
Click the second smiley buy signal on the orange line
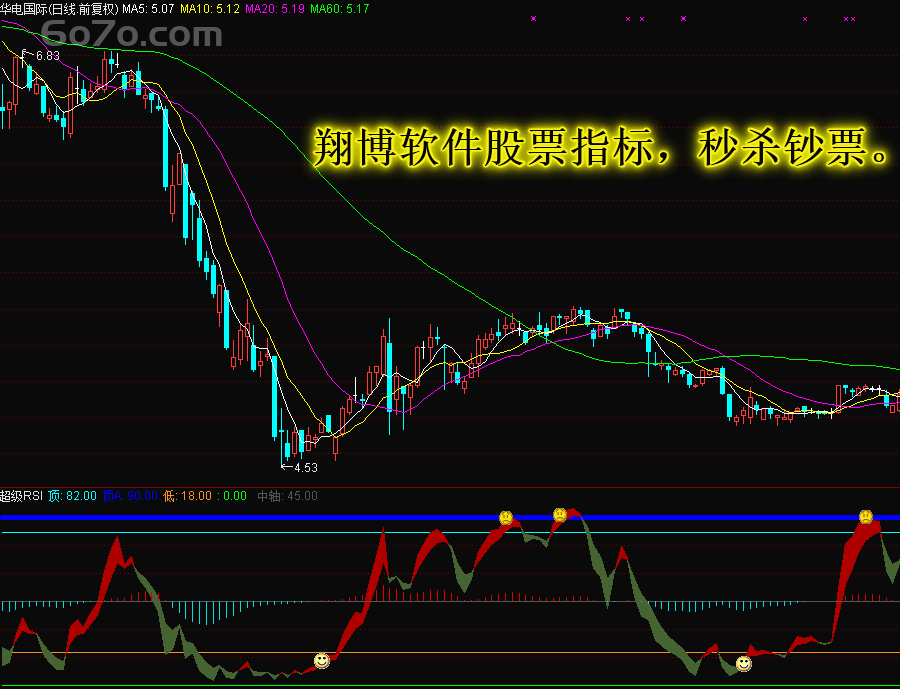pyautogui.click(x=744, y=664)
